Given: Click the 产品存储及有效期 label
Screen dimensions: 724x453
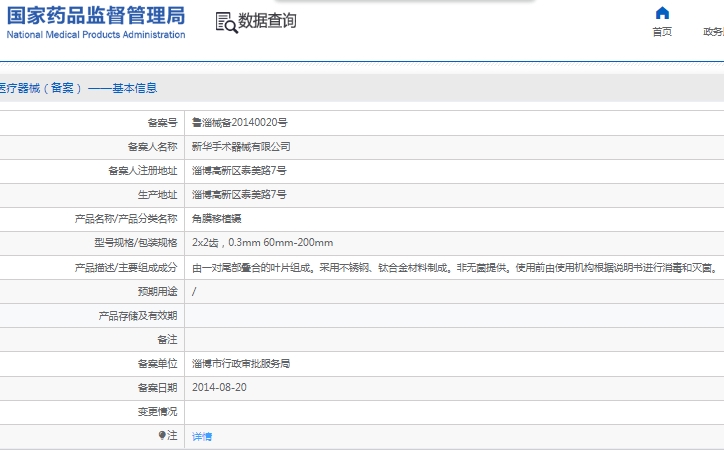Looking at the screenshot, I should [138, 315].
